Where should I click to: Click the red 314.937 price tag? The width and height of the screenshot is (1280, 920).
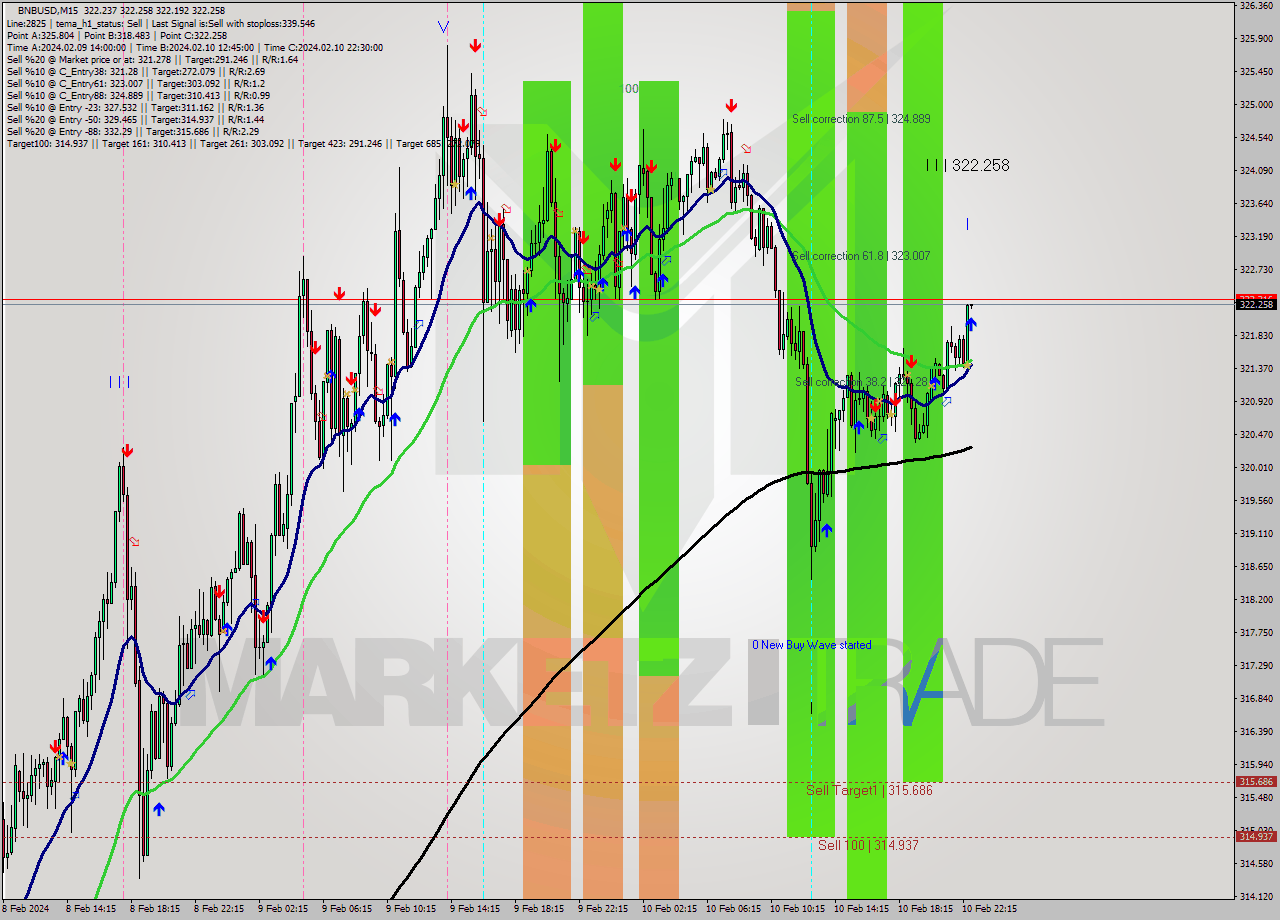pyautogui.click(x=1256, y=837)
